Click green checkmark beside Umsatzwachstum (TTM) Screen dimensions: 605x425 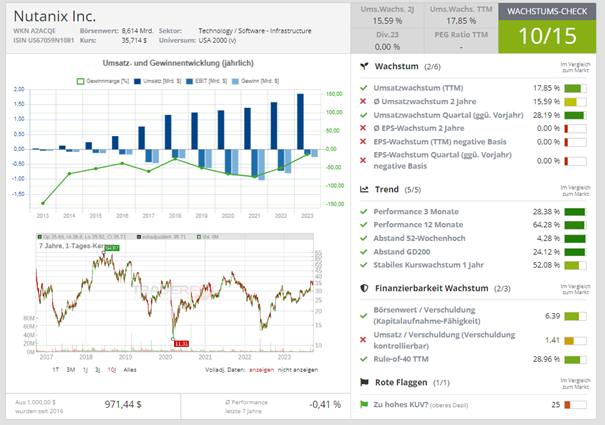(363, 88)
